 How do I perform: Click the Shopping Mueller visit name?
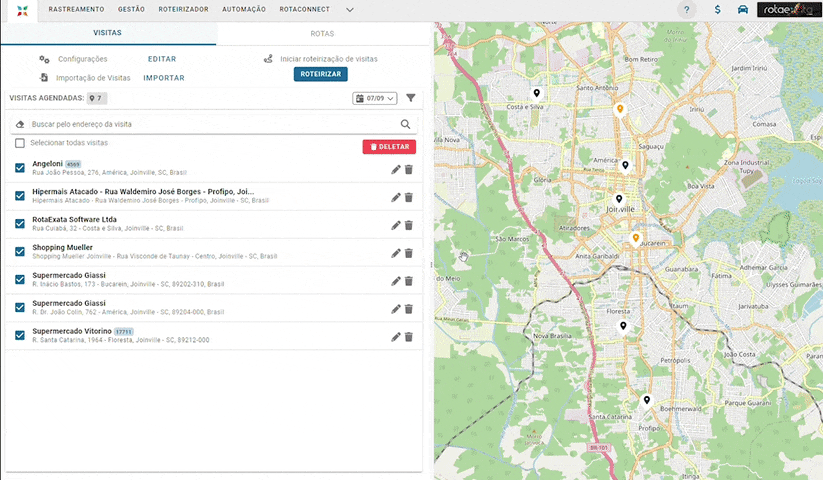pyautogui.click(x=62, y=248)
